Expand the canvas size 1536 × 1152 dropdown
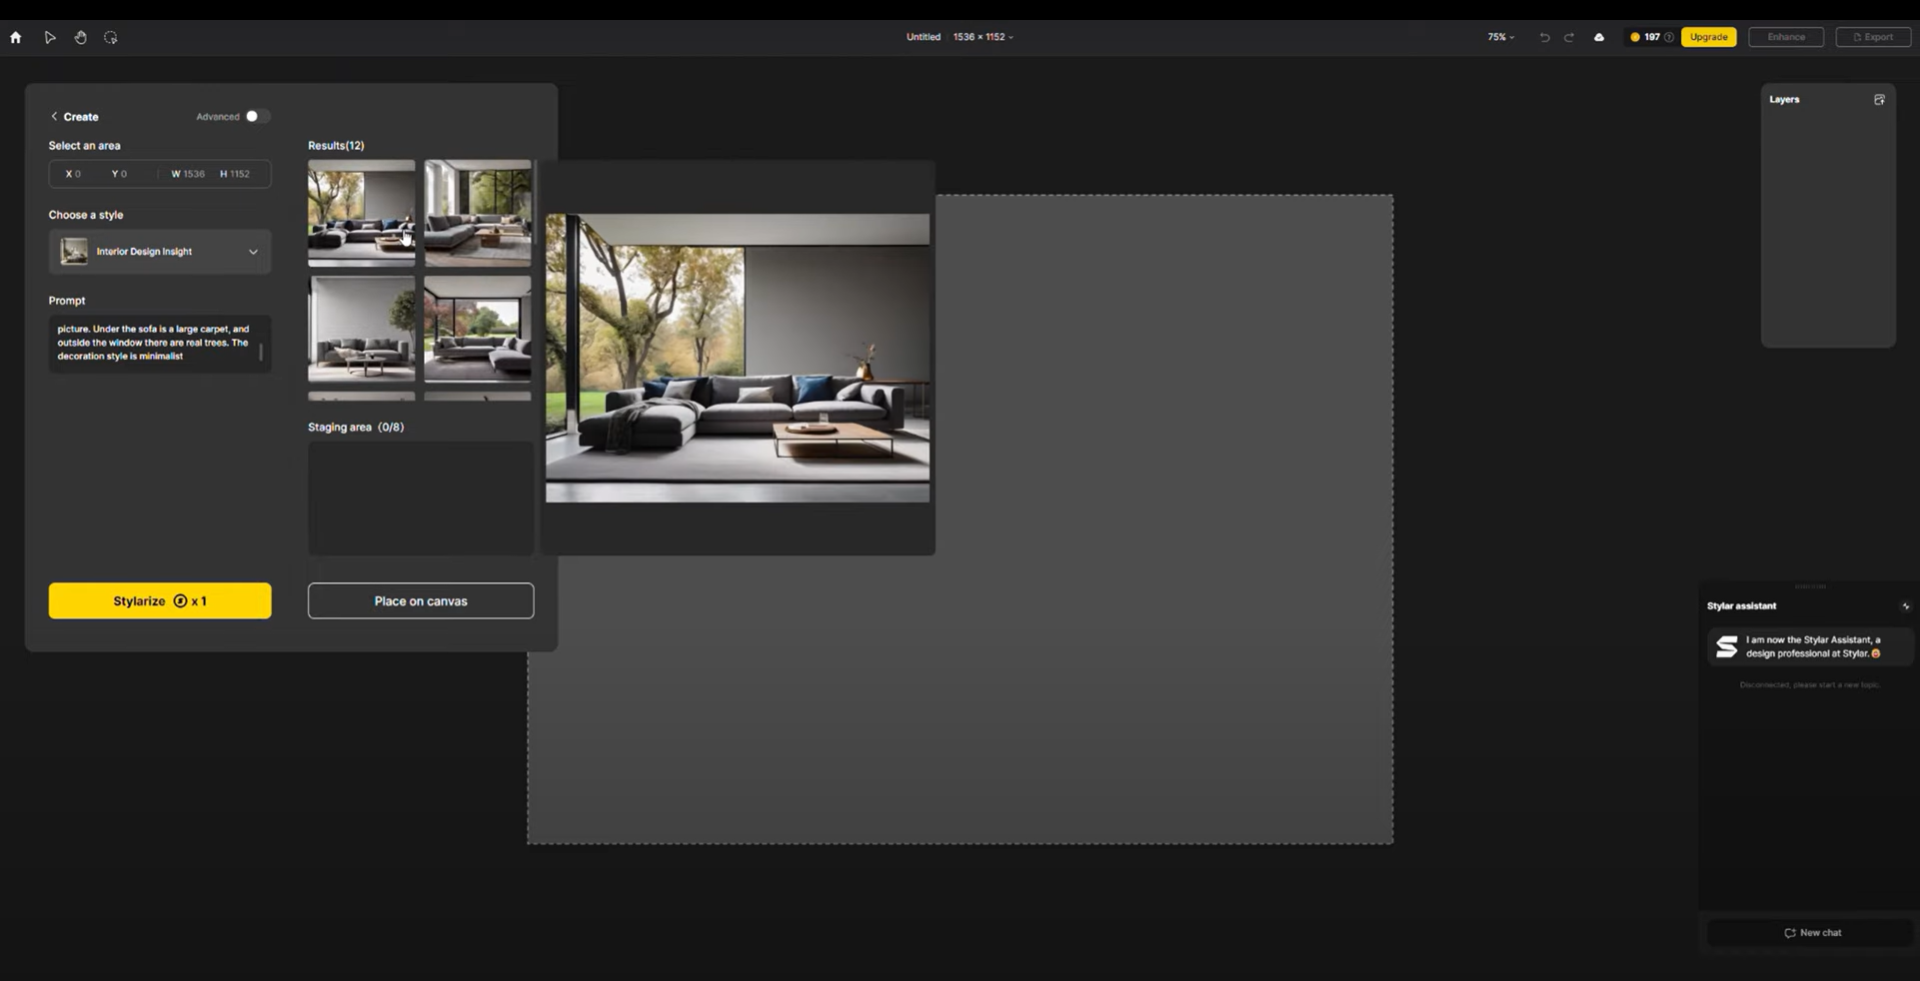Viewport: 1920px width, 981px height. (x=983, y=37)
